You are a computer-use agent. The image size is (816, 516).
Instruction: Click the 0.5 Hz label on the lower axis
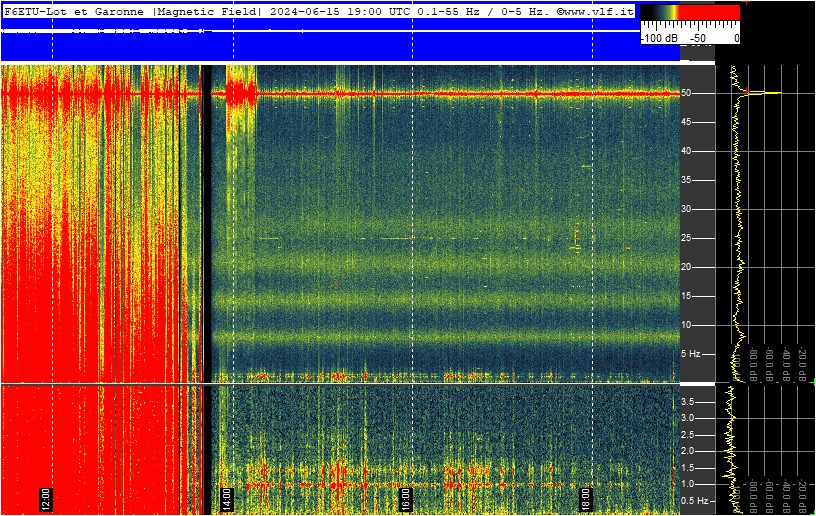coord(695,500)
